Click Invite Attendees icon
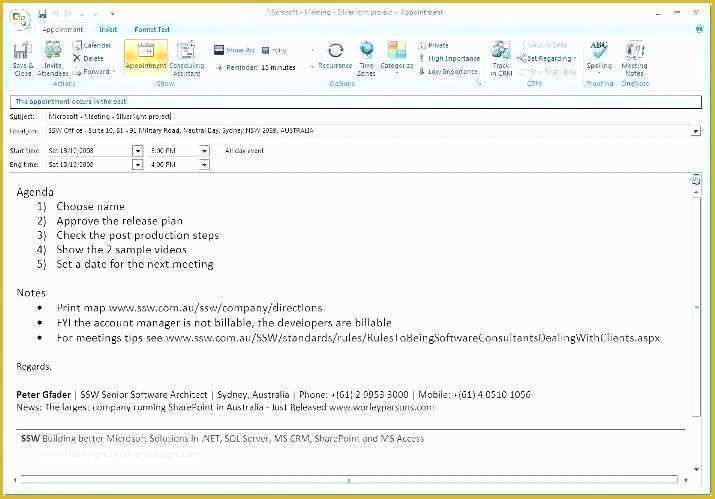The image size is (715, 499). pos(52,58)
